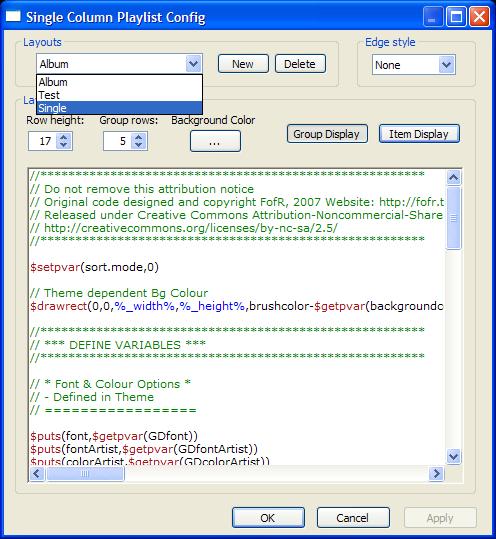Decrease the Group rows value
Viewport: 496px width, 539px height.
[x=139, y=145]
